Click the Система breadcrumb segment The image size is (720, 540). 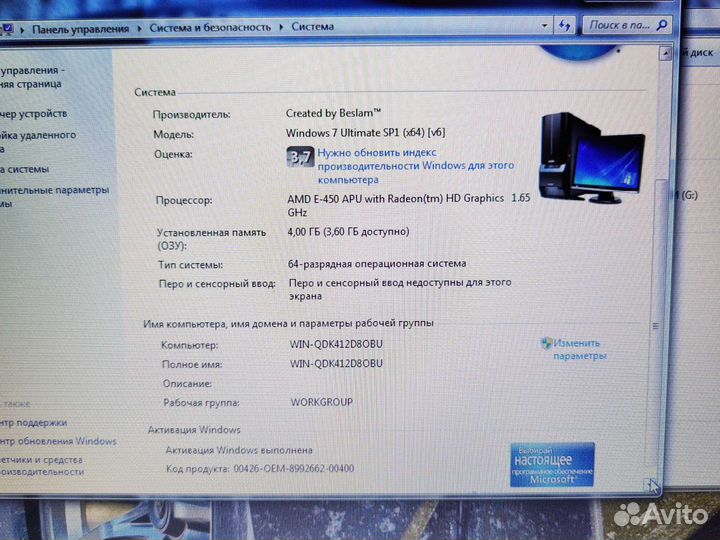coord(312,27)
